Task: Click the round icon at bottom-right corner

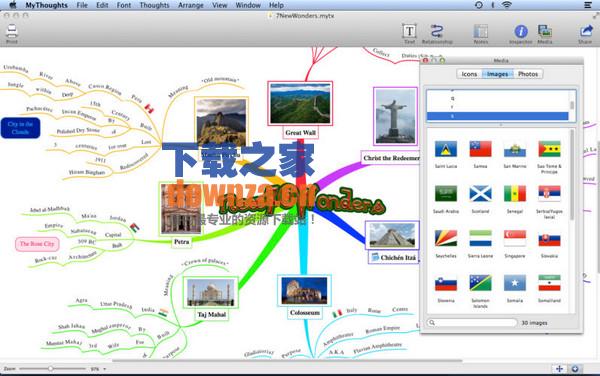Action: (x=575, y=369)
